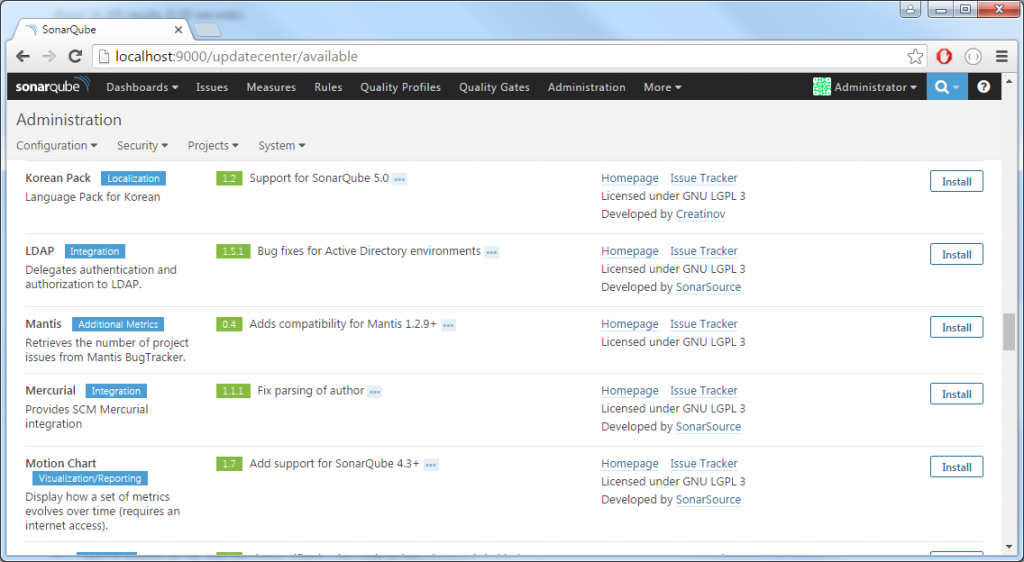Visit the Creatinov developer link
Screen dimensions: 1024x562
(700, 214)
